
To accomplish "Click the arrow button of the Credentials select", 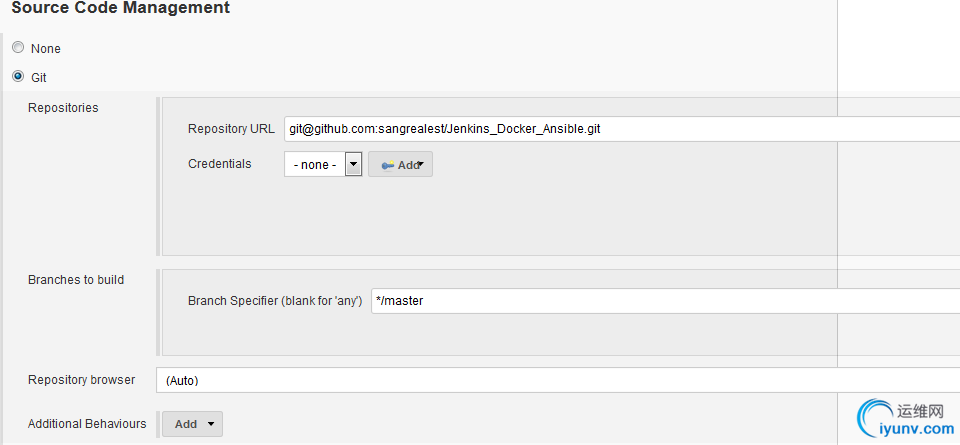I will click(354, 164).
